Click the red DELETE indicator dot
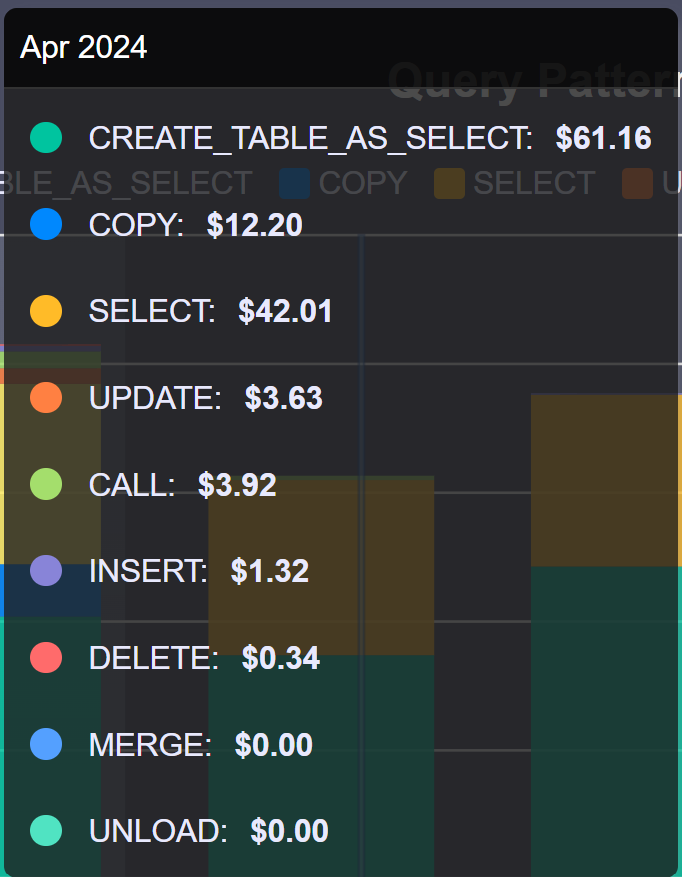Viewport: 682px width, 877px height. tap(45, 658)
